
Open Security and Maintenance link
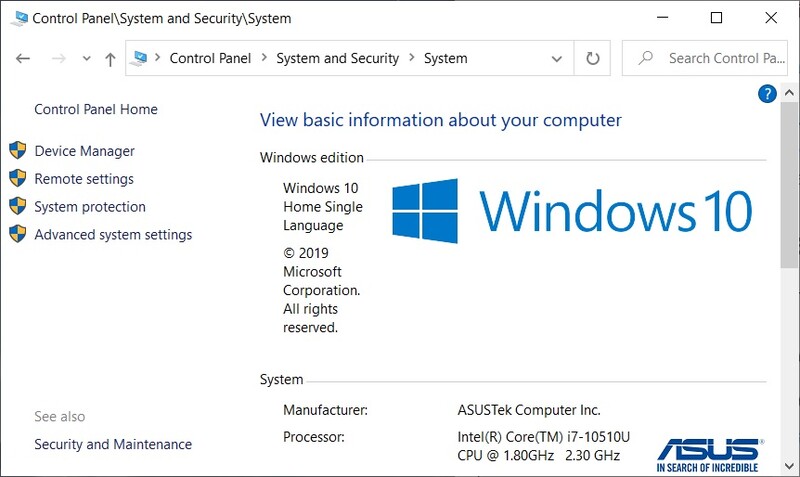coord(113,444)
